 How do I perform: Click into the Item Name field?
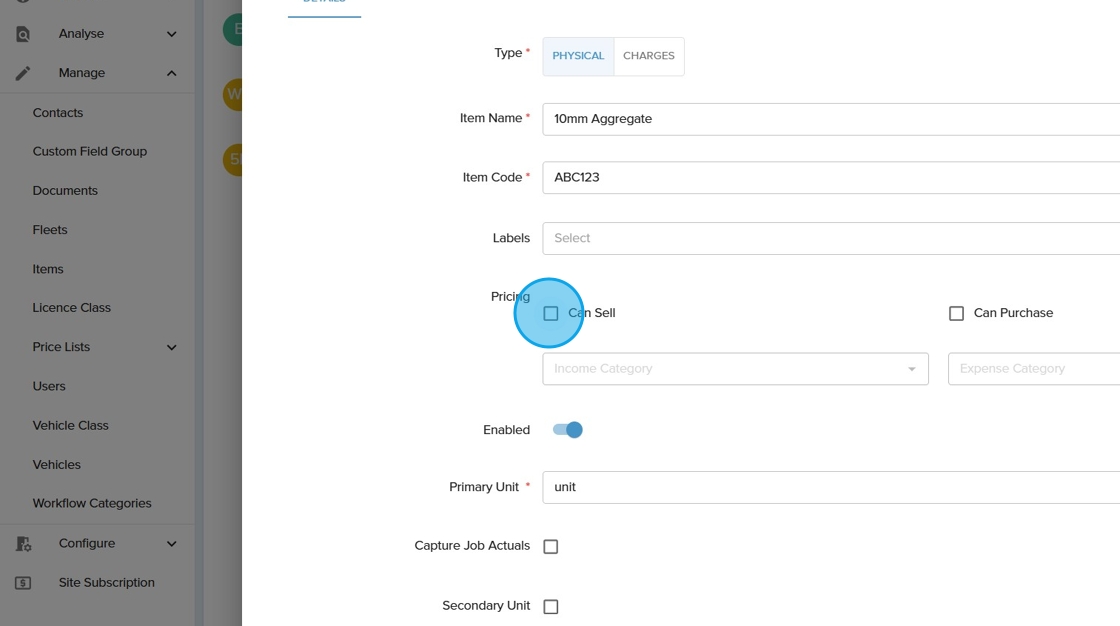pos(830,119)
